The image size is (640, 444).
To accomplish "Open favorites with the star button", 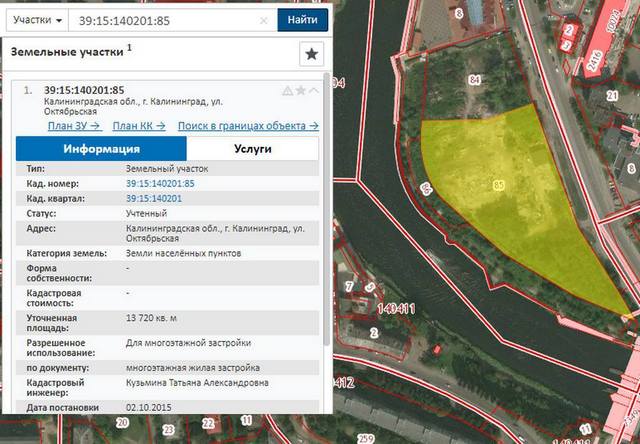I will click(311, 54).
